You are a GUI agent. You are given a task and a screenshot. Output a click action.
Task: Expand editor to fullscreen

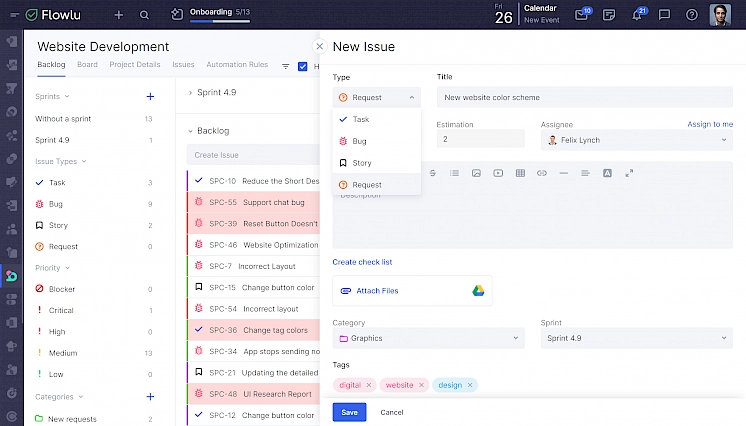point(629,173)
